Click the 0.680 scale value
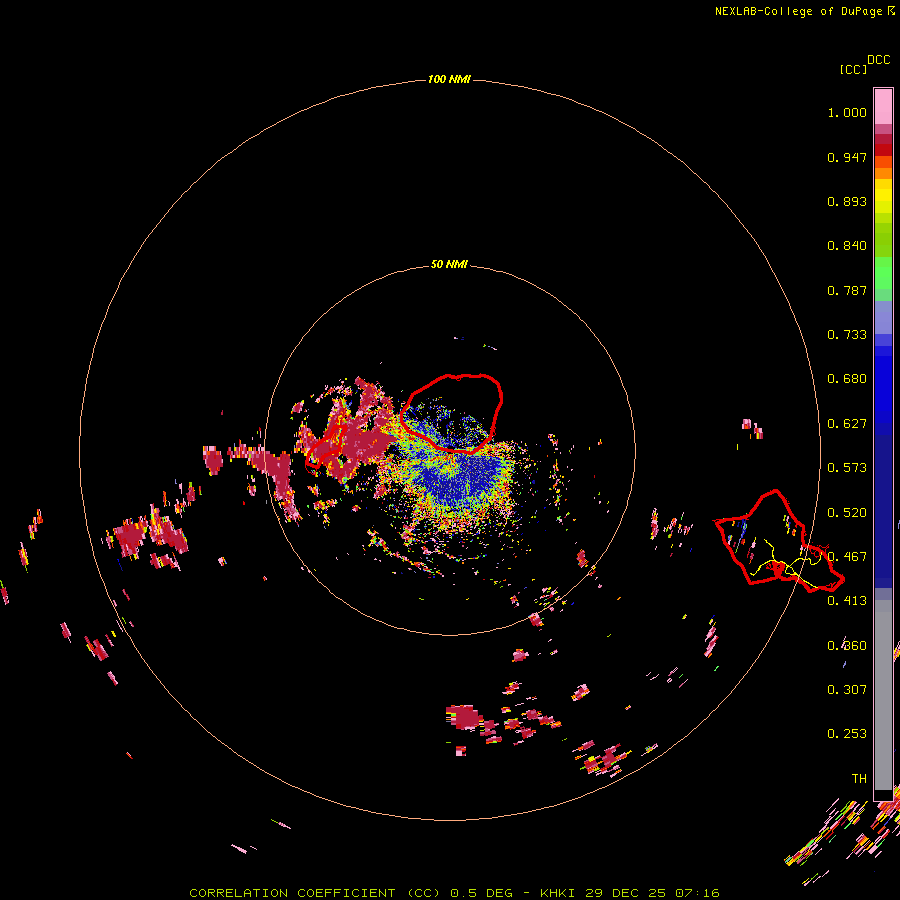Screen dimensions: 900x900 tap(847, 379)
